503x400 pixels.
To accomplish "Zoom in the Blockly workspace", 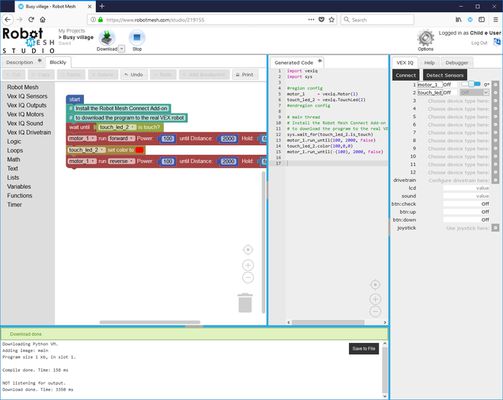I will click(248, 265).
